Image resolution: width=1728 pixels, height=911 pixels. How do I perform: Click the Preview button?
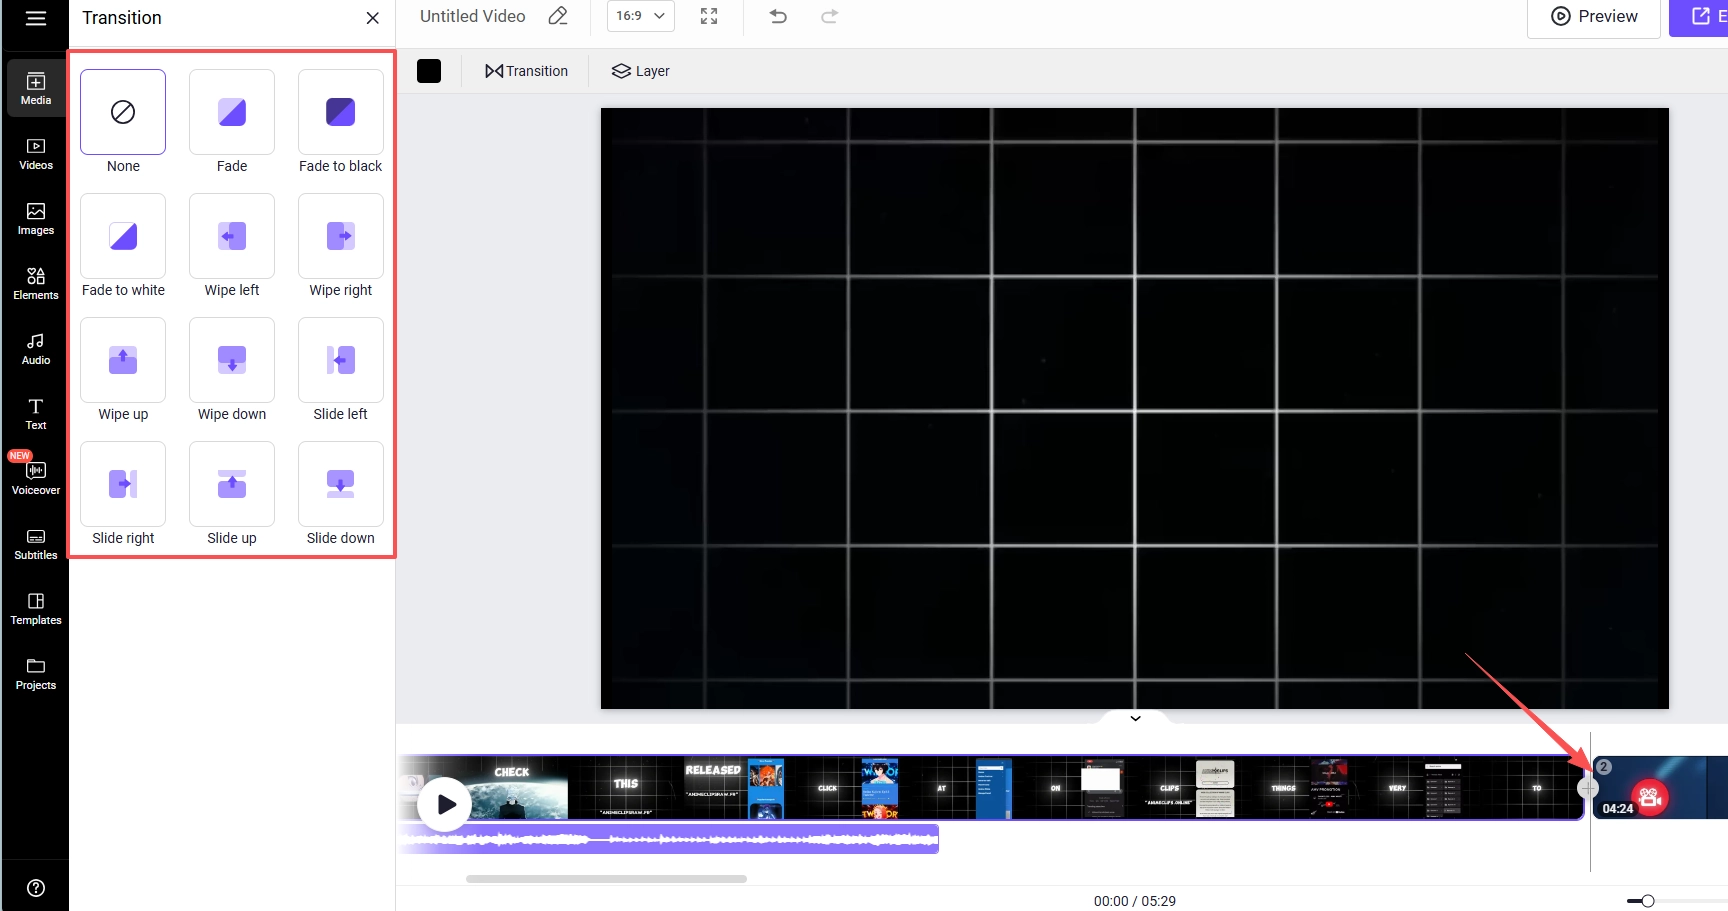(1593, 16)
